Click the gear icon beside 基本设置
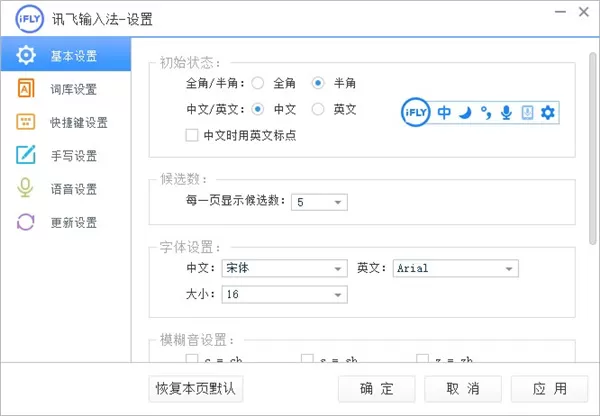 point(26,55)
